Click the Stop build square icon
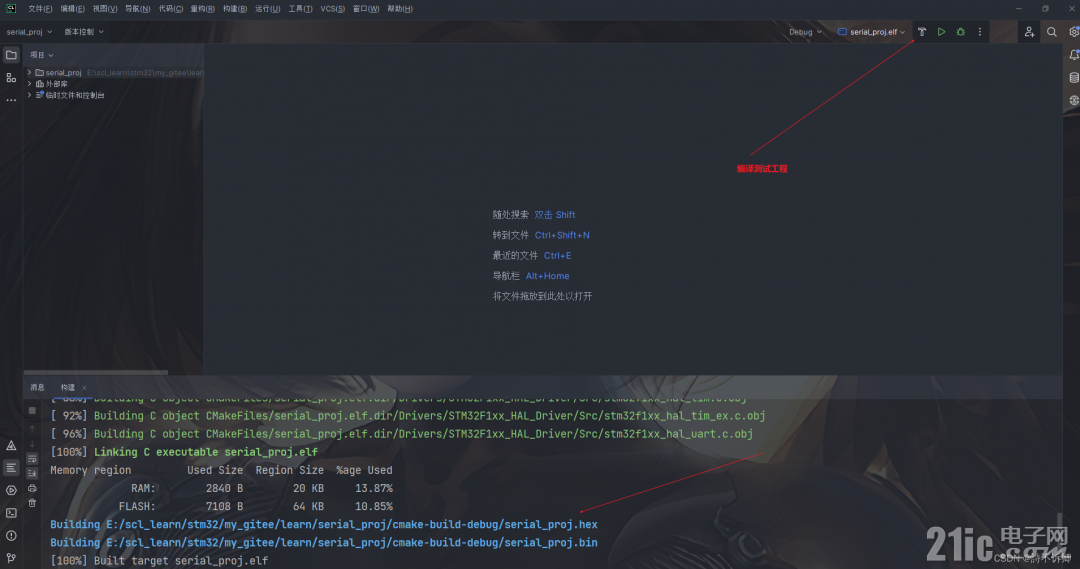 click(x=32, y=411)
